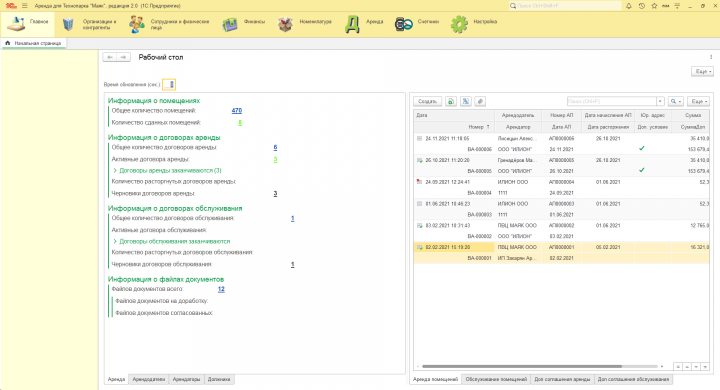Open rental contract drafts count link
Viewport: 720px width, 390px height.
point(275,194)
